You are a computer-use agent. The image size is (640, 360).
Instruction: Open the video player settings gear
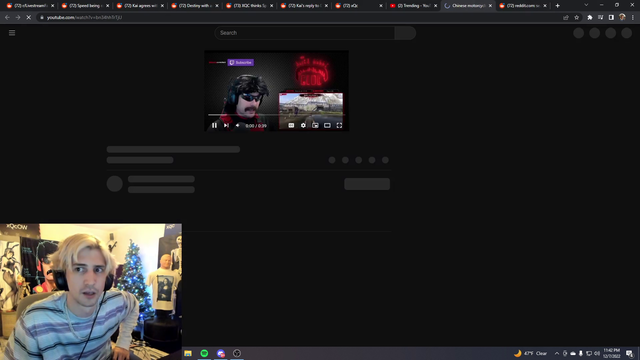pyautogui.click(x=303, y=125)
